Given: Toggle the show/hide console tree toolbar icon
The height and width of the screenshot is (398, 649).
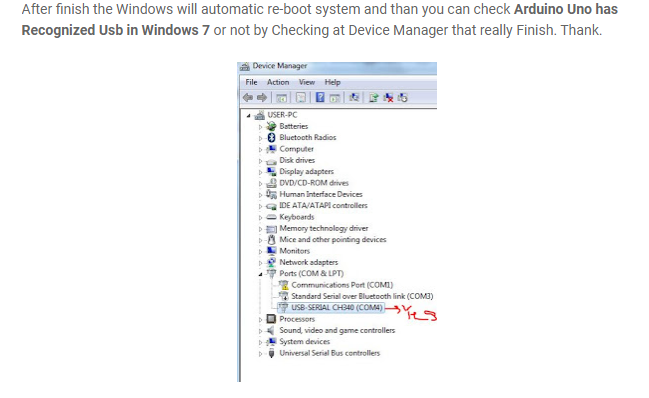Looking at the screenshot, I should tap(281, 98).
